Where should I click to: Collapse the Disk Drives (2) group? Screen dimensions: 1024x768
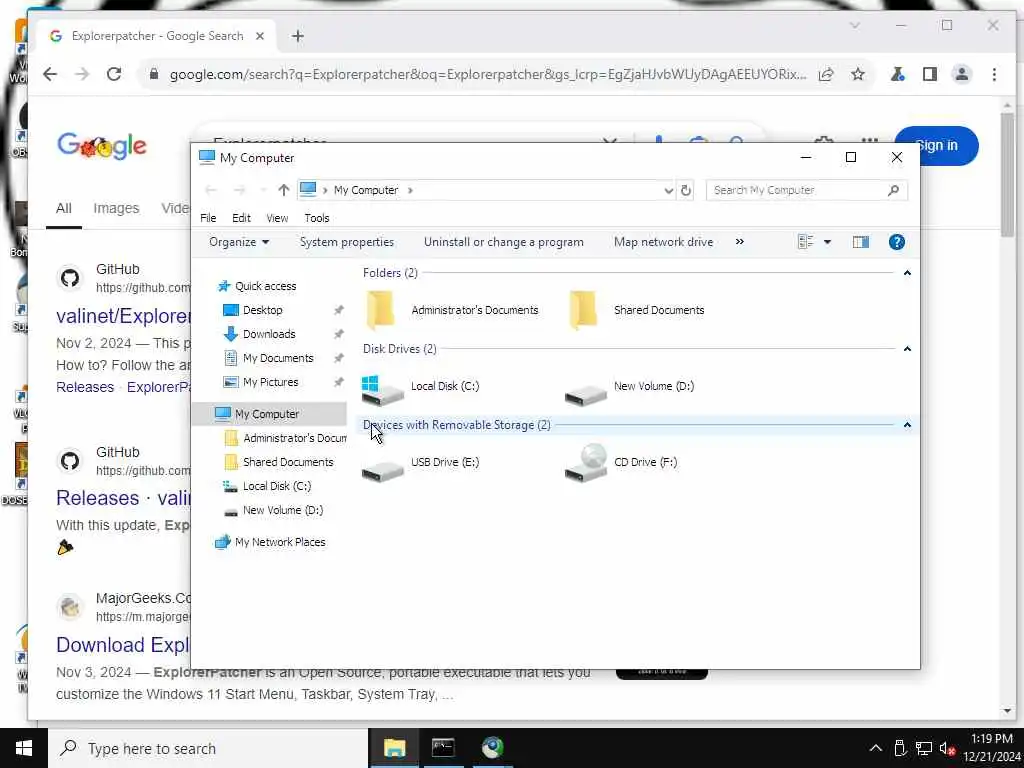coord(907,349)
